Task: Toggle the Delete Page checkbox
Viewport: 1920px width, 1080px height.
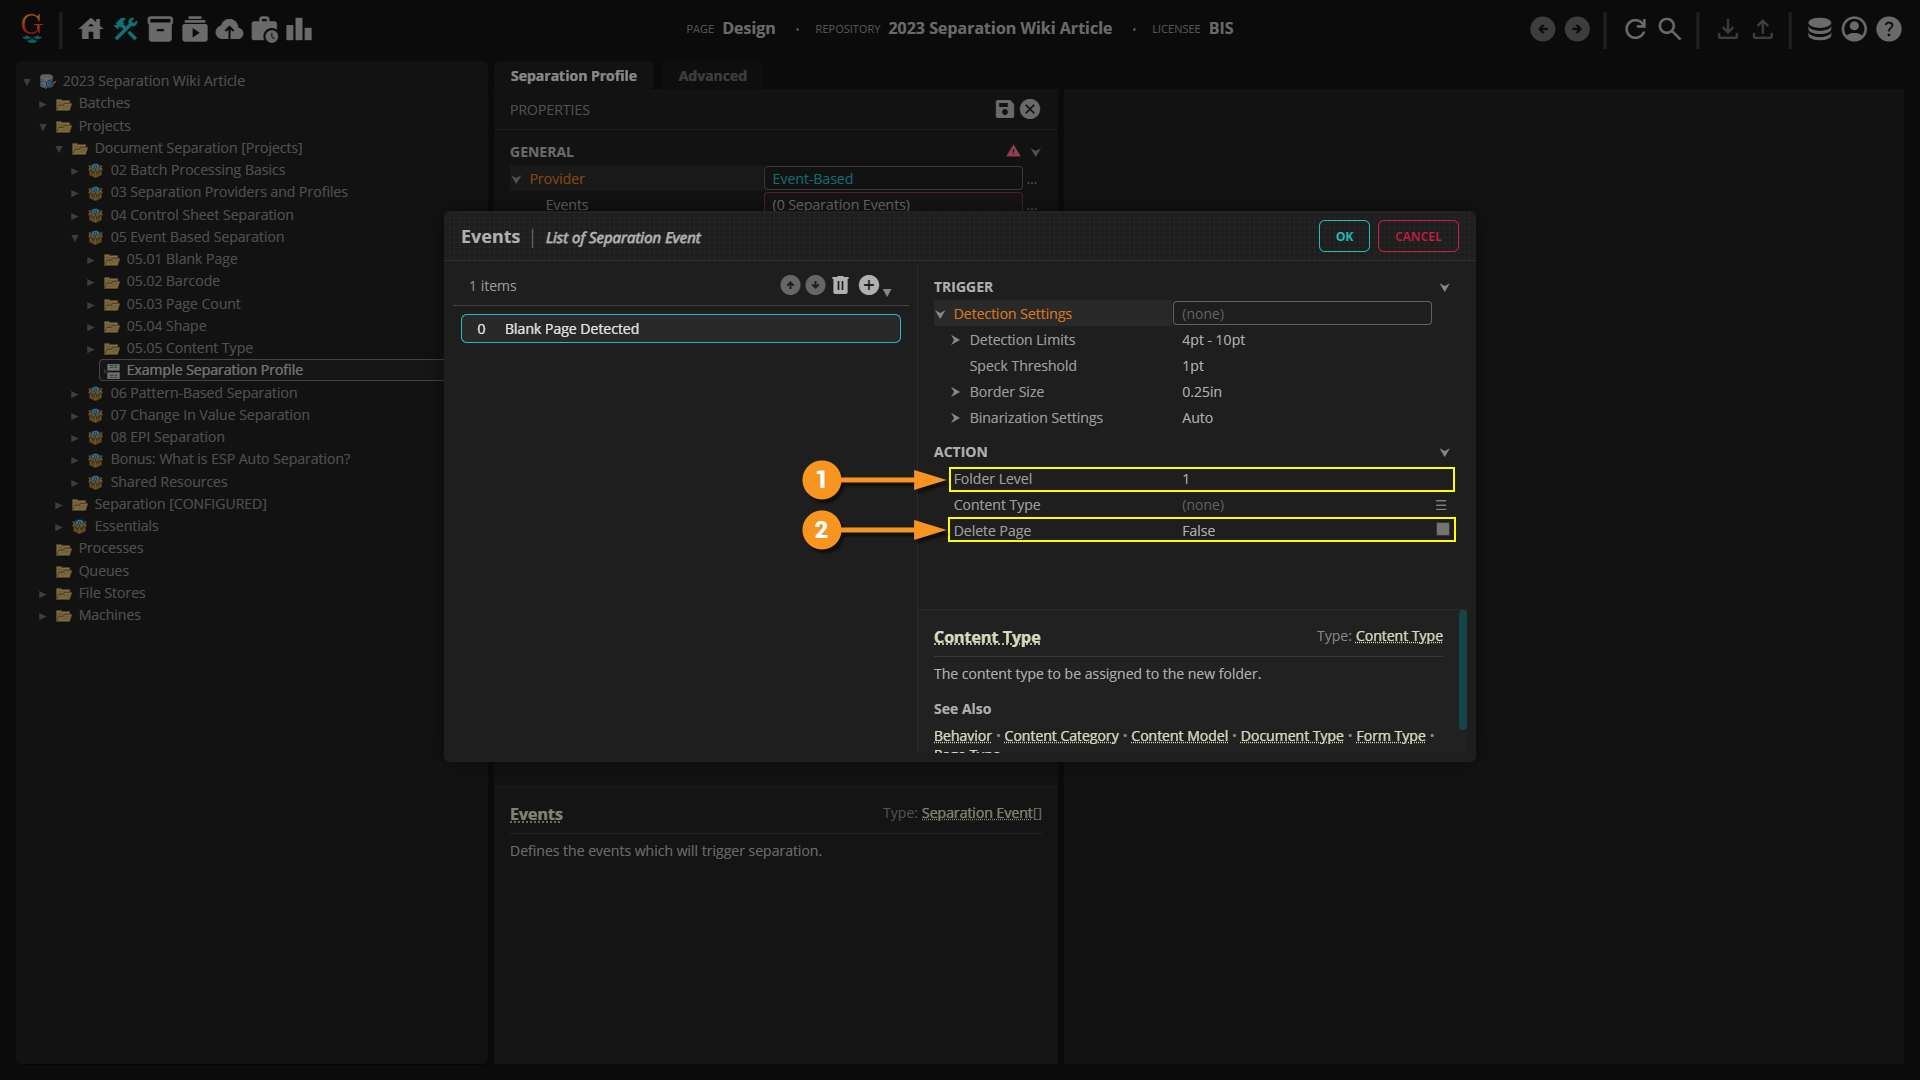Action: 1442,530
